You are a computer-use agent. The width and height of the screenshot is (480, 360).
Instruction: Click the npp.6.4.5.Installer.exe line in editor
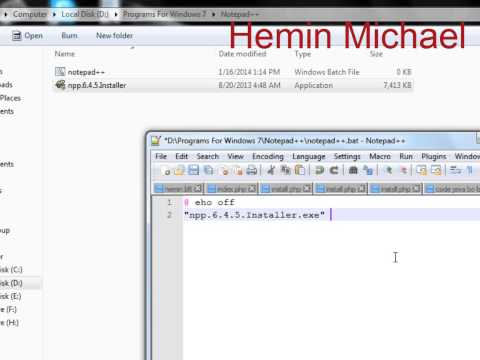point(255,215)
